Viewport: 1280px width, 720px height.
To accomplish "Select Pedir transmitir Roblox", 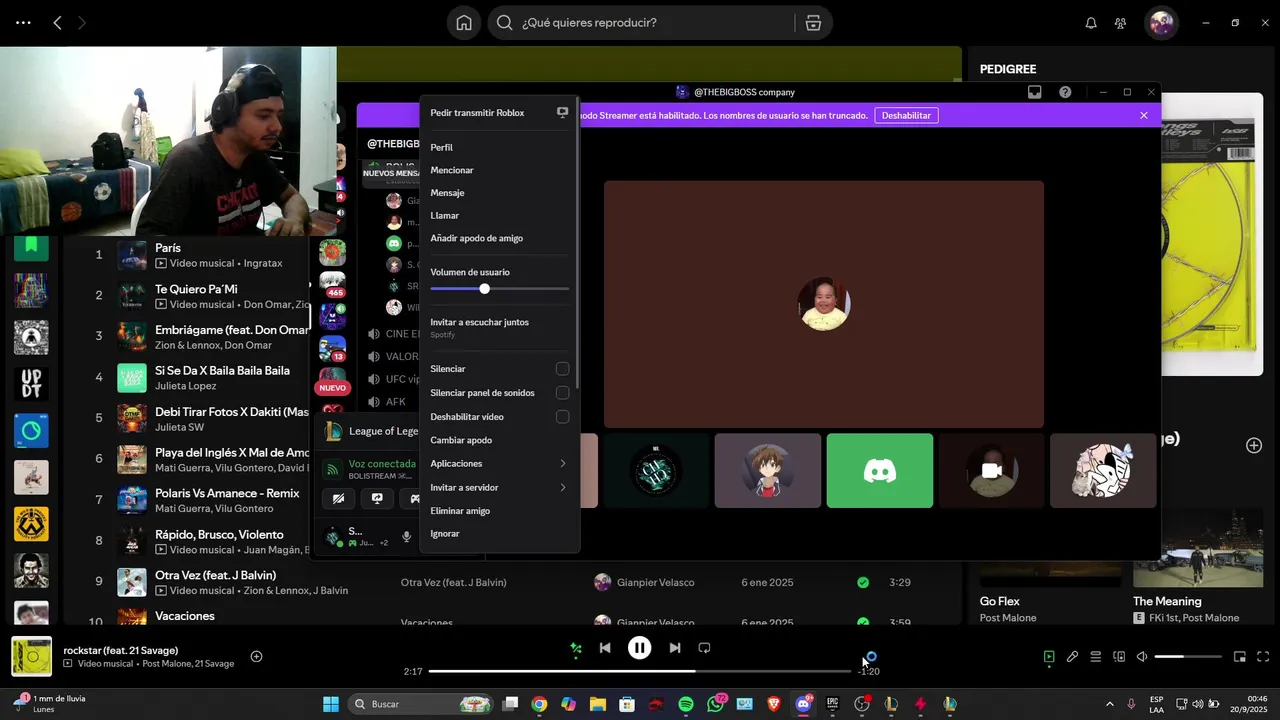I will (x=499, y=113).
